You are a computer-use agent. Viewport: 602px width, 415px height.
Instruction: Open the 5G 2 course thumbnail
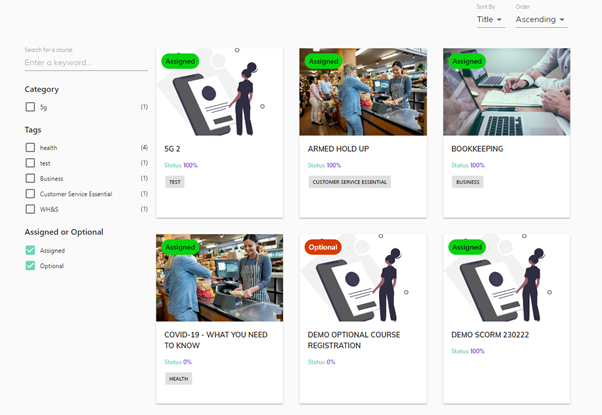[220, 92]
